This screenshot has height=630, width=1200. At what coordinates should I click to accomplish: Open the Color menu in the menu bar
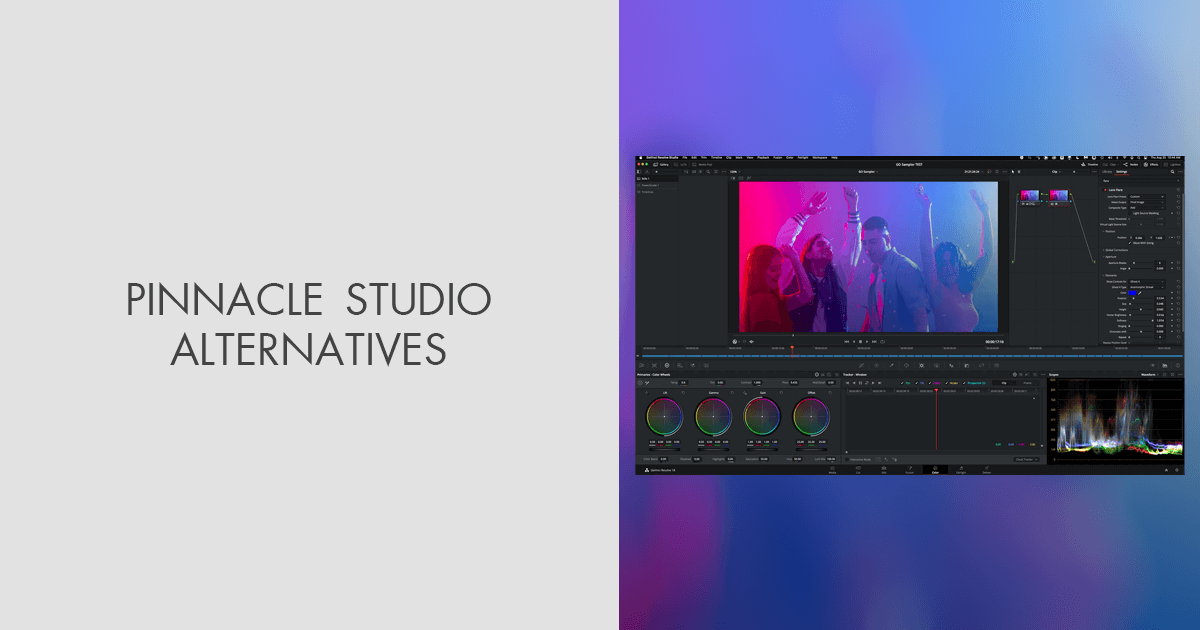(787, 157)
